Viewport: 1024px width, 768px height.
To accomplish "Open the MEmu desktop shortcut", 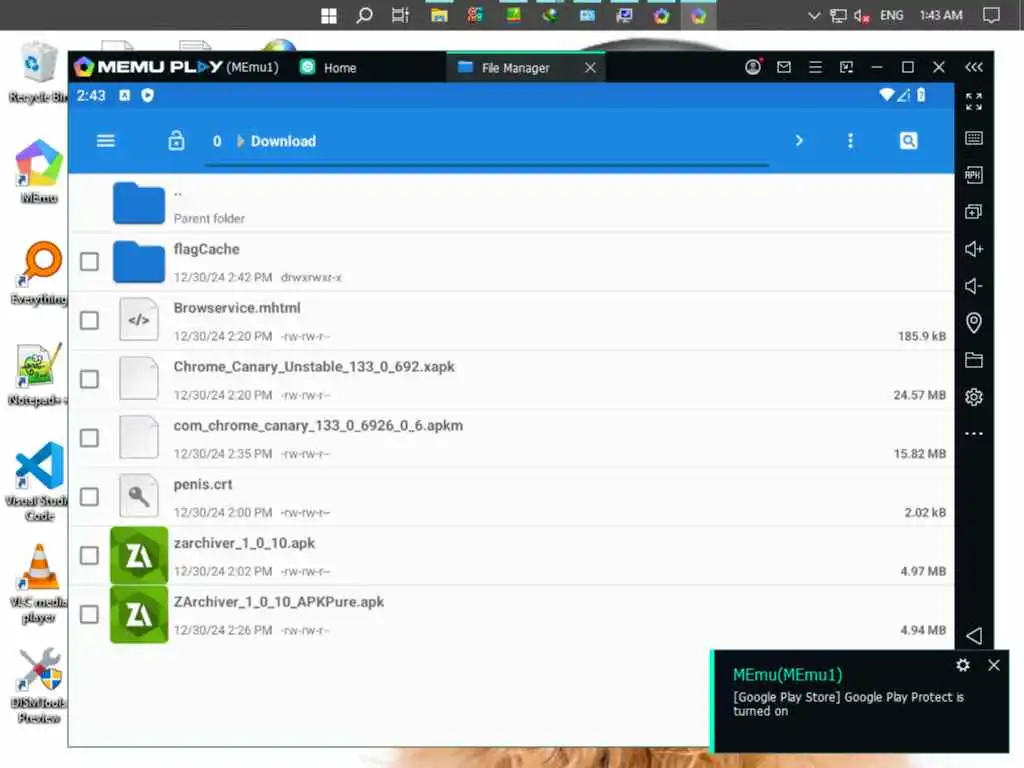I will [x=39, y=170].
